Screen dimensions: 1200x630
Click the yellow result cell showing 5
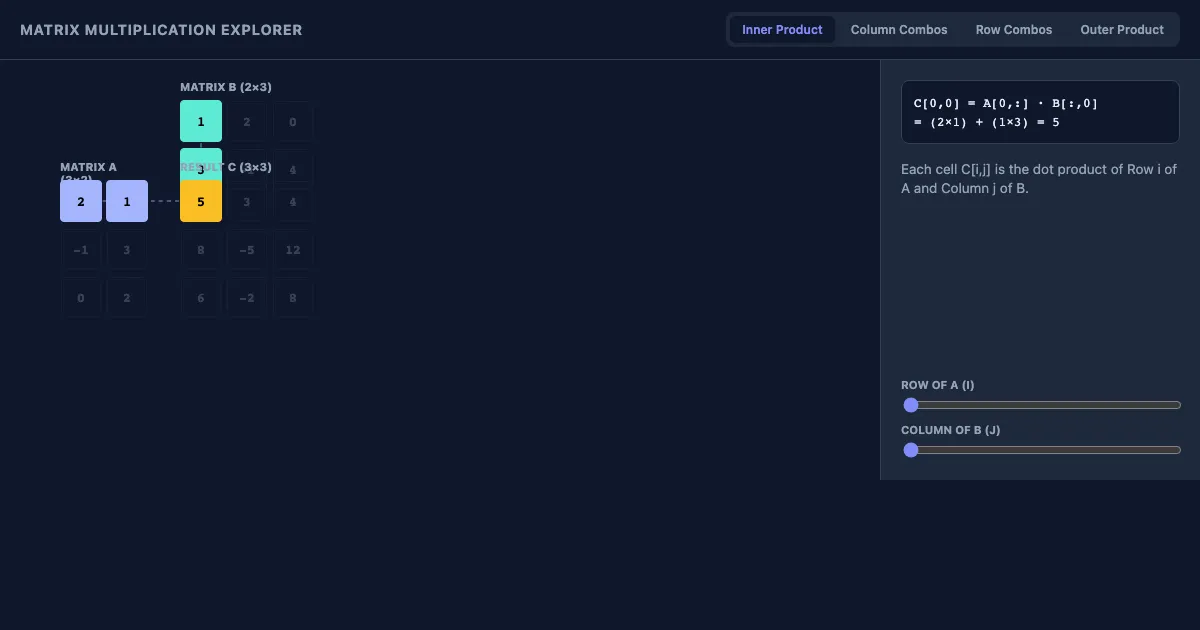(201, 201)
